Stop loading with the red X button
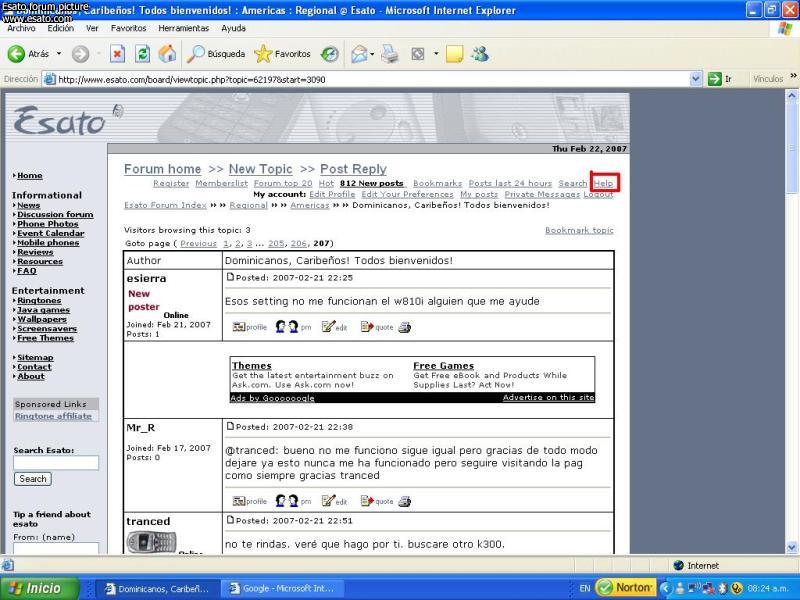This screenshot has width=800, height=600. pos(117,54)
